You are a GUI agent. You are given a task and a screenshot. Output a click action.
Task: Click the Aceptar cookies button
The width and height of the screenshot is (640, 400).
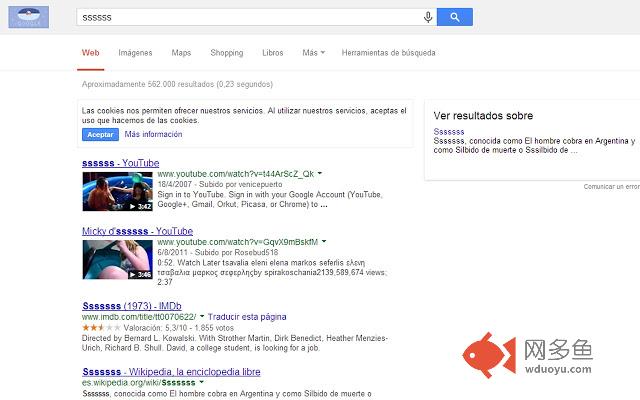pyautogui.click(x=100, y=134)
